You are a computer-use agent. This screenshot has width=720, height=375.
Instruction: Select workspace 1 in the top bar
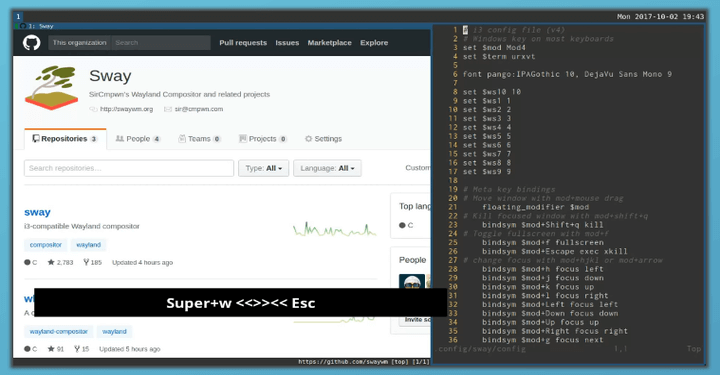[x=18, y=17]
